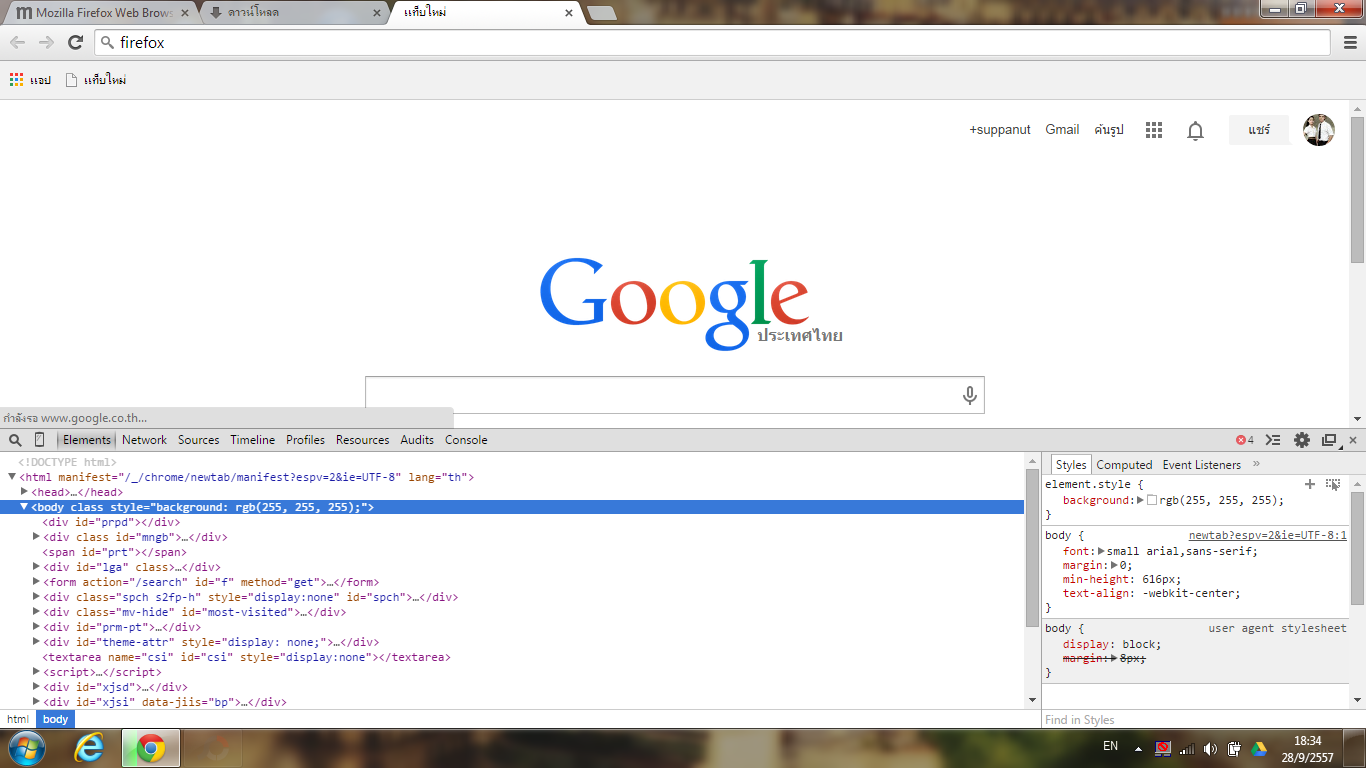Open the +suppanut profile link
This screenshot has width=1366, height=768.
click(x=1000, y=130)
